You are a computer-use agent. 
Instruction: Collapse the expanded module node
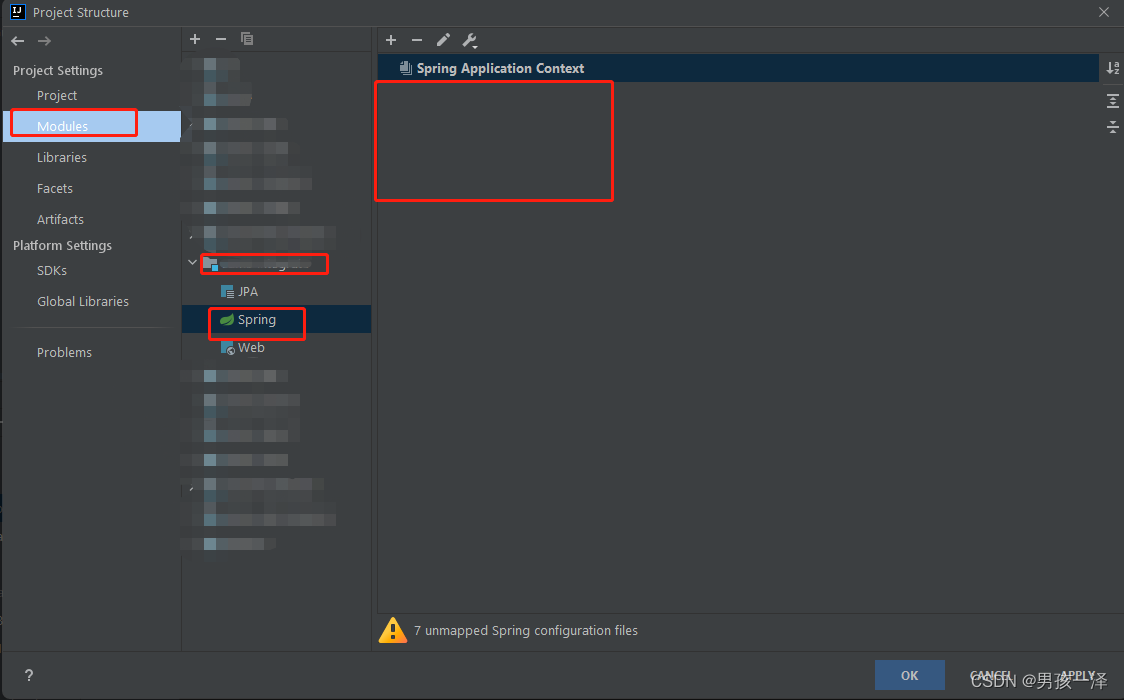click(192, 262)
